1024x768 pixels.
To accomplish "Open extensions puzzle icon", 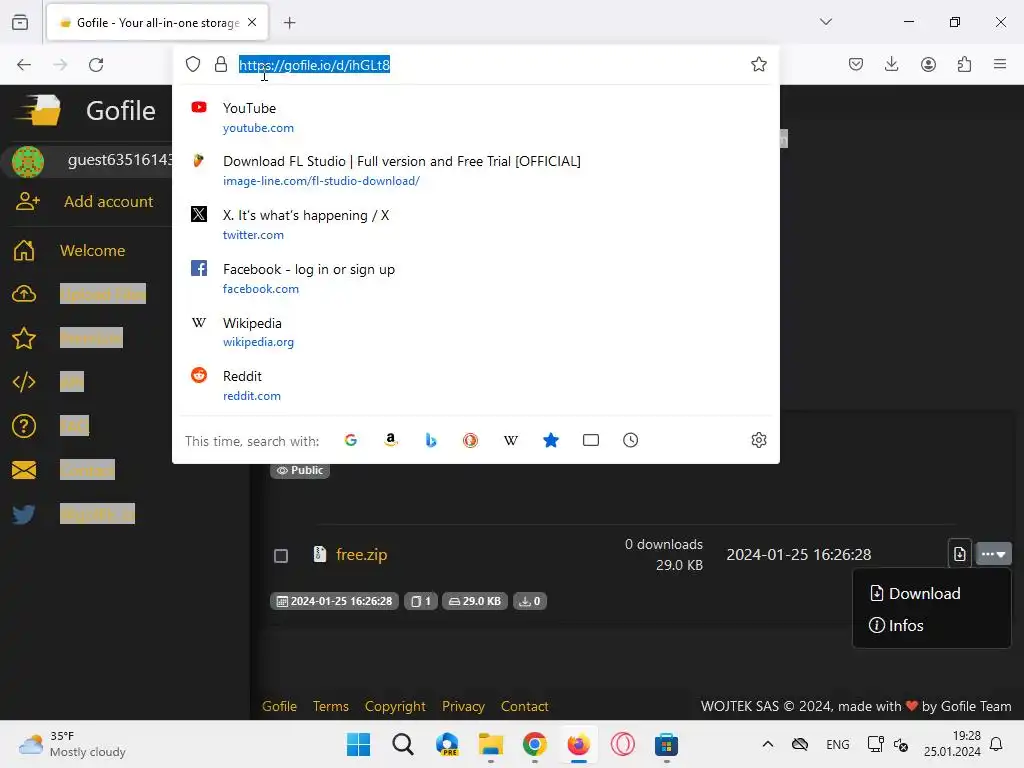I will [x=964, y=64].
